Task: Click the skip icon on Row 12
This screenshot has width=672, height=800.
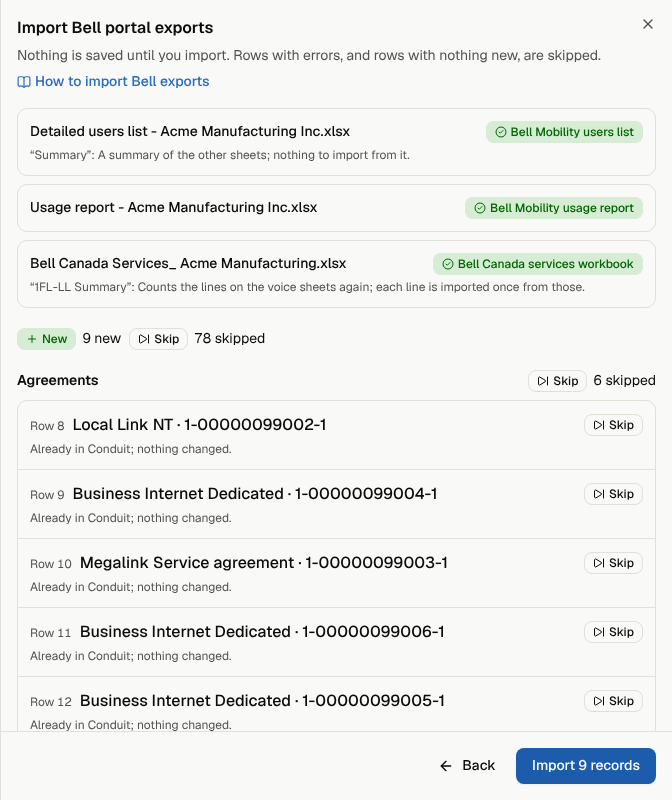Action: pos(599,701)
